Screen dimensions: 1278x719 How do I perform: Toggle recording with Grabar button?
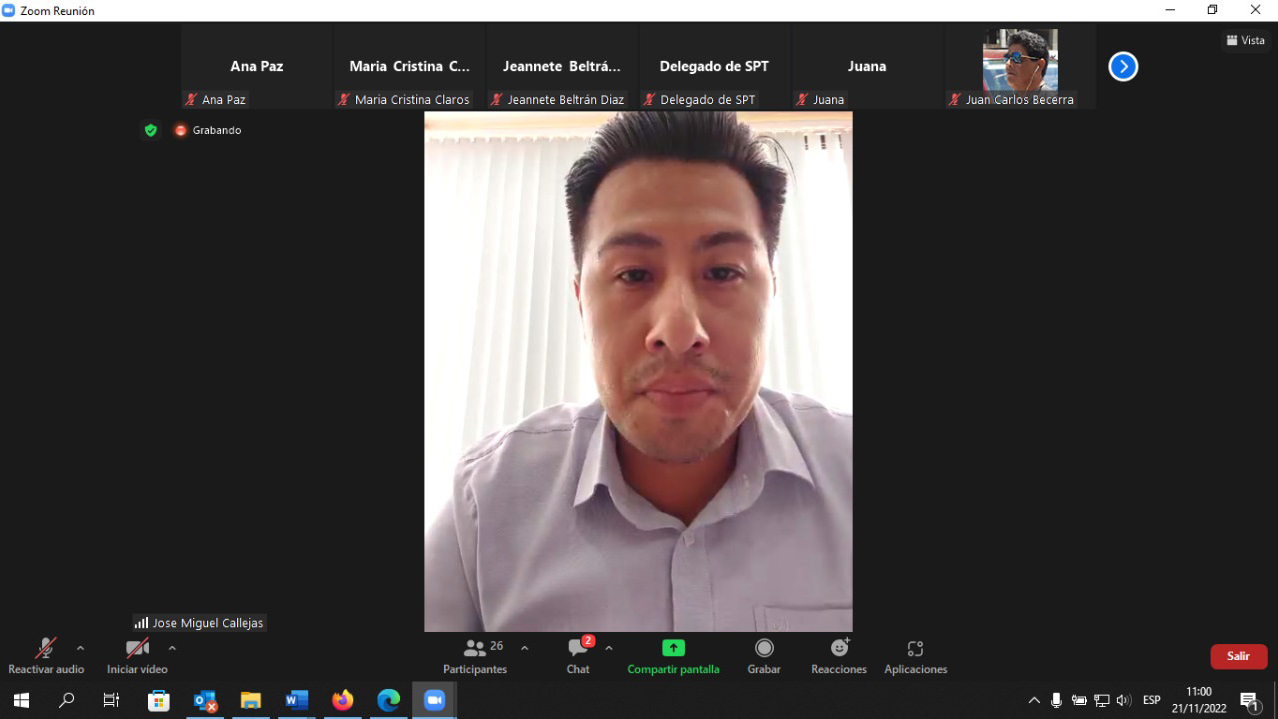(764, 656)
